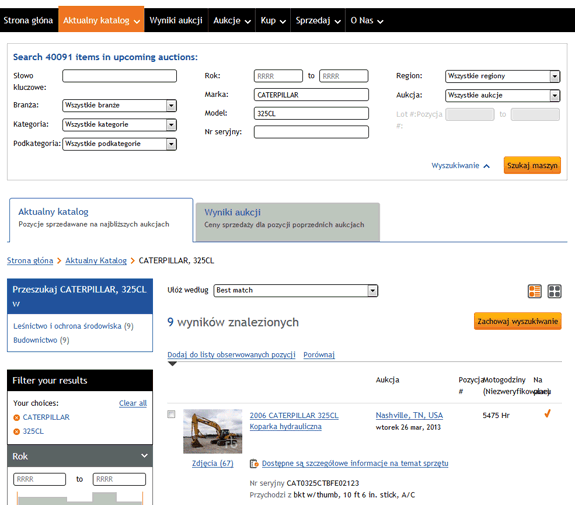Click the orange checkmark in Na placu column

[547, 414]
